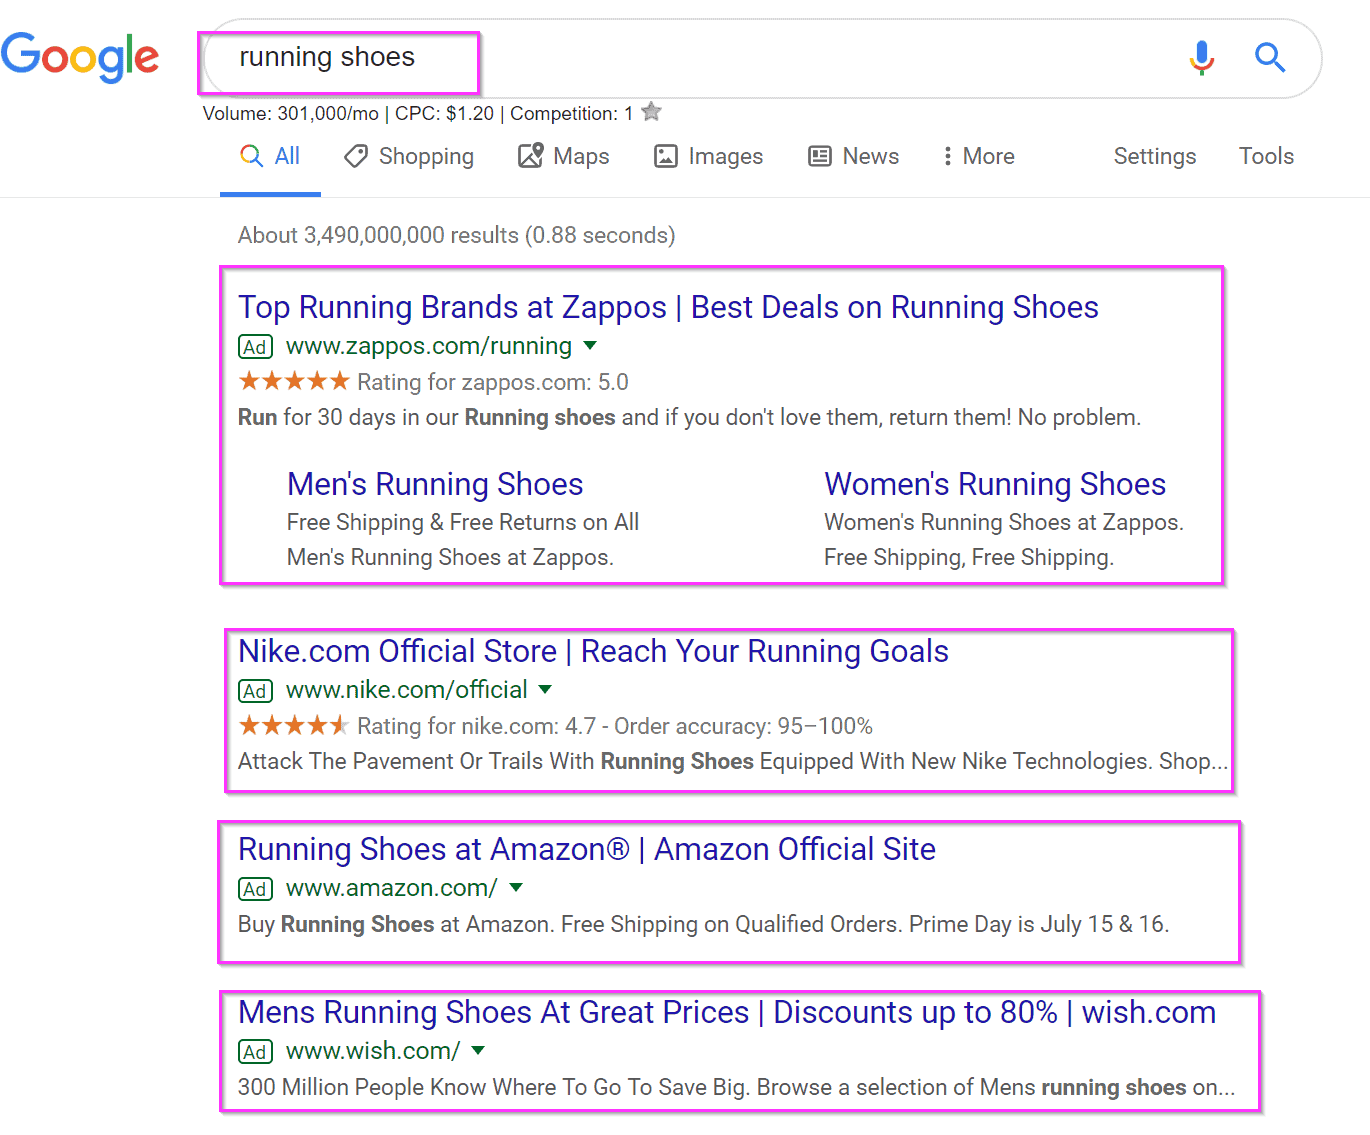Expand dropdown arrow beside www.amazon.com/
Screen dimensions: 1370x1135
click(516, 887)
